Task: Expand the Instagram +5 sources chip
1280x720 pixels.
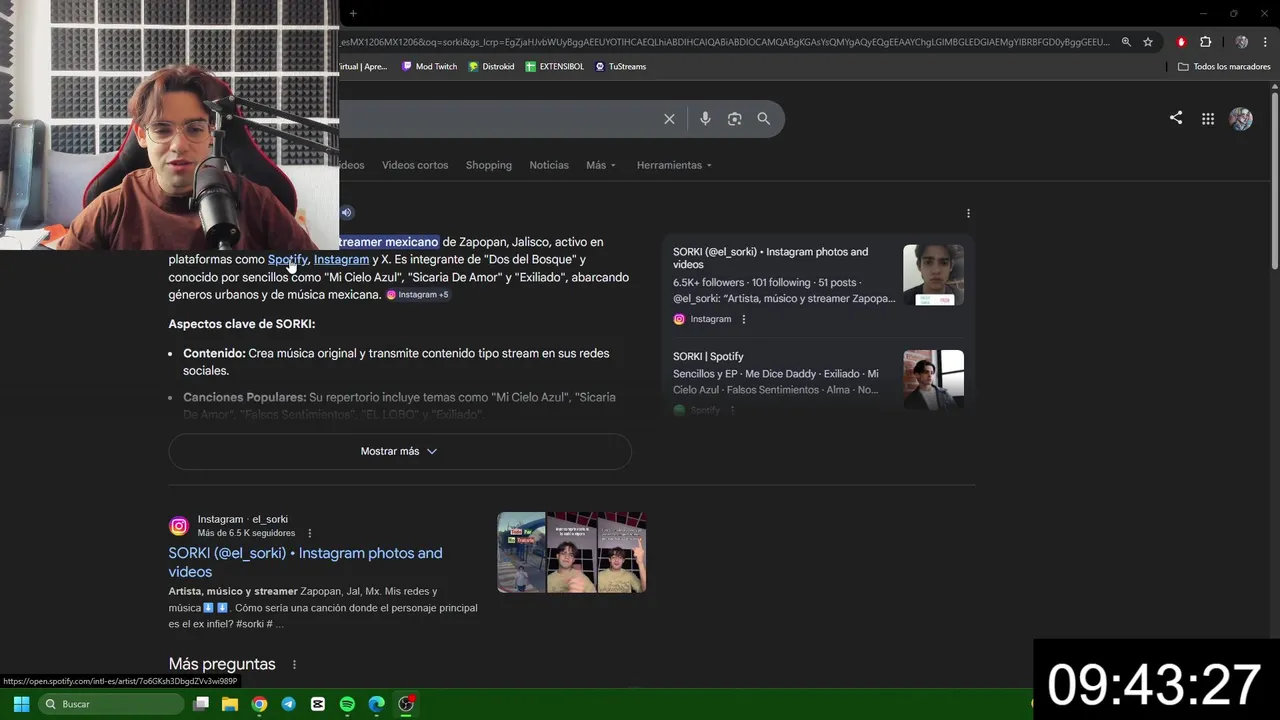Action: click(418, 295)
